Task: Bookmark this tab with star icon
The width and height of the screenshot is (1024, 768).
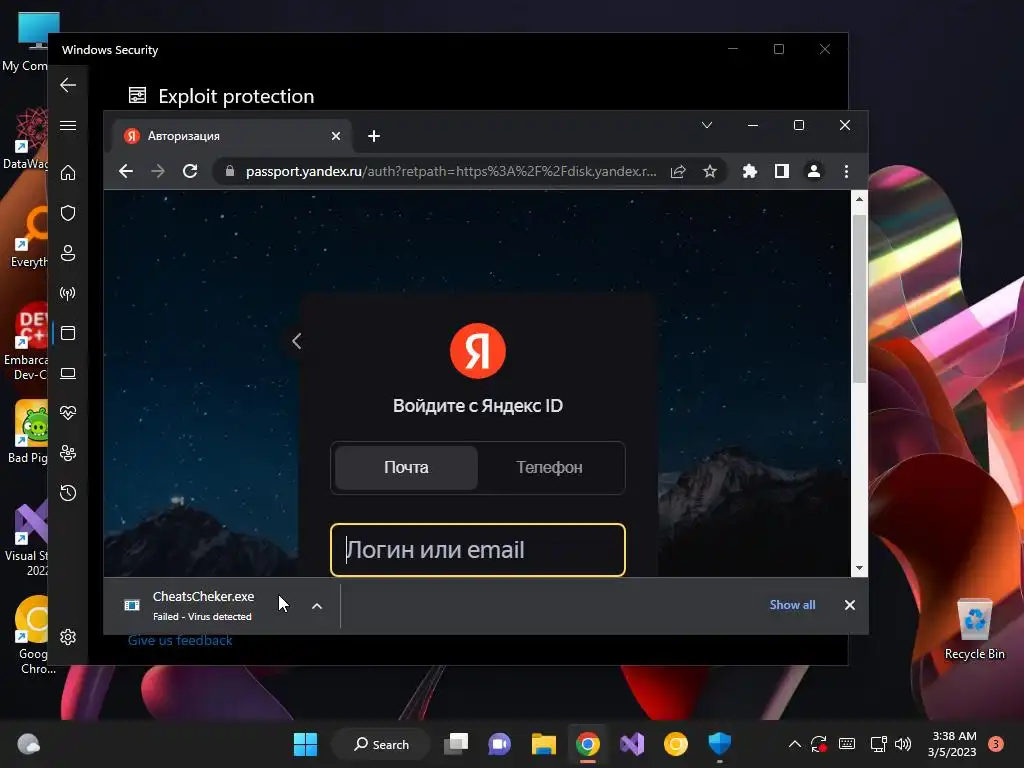Action: pos(710,171)
